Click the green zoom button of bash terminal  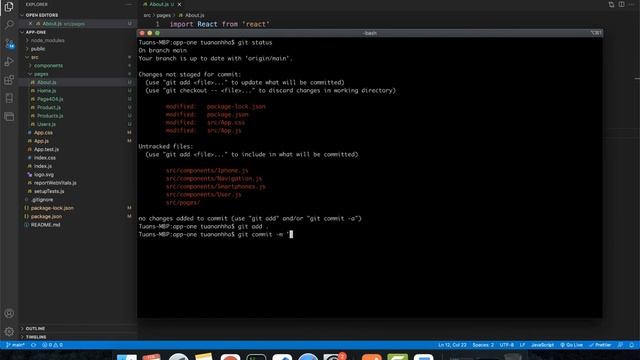click(157, 33)
